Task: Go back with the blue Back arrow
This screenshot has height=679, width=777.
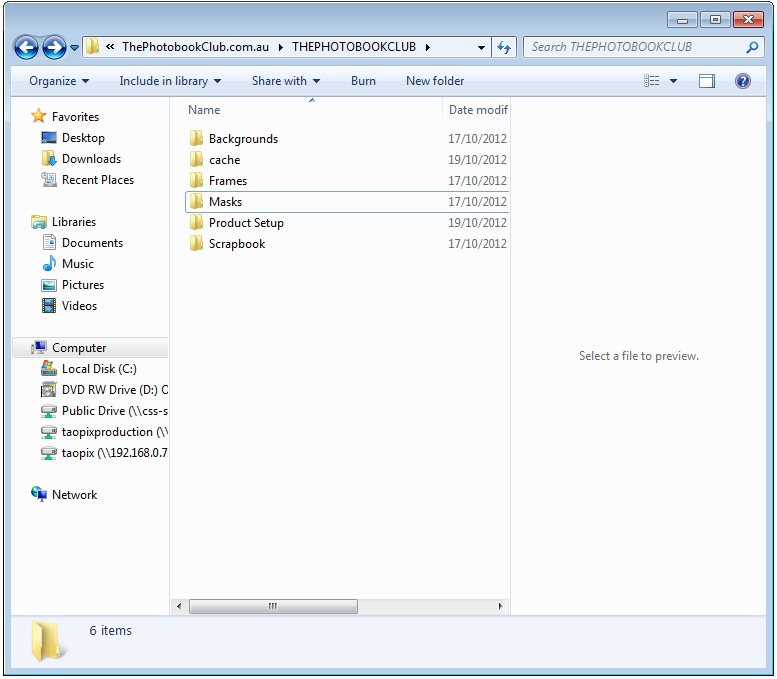Action: pos(26,48)
